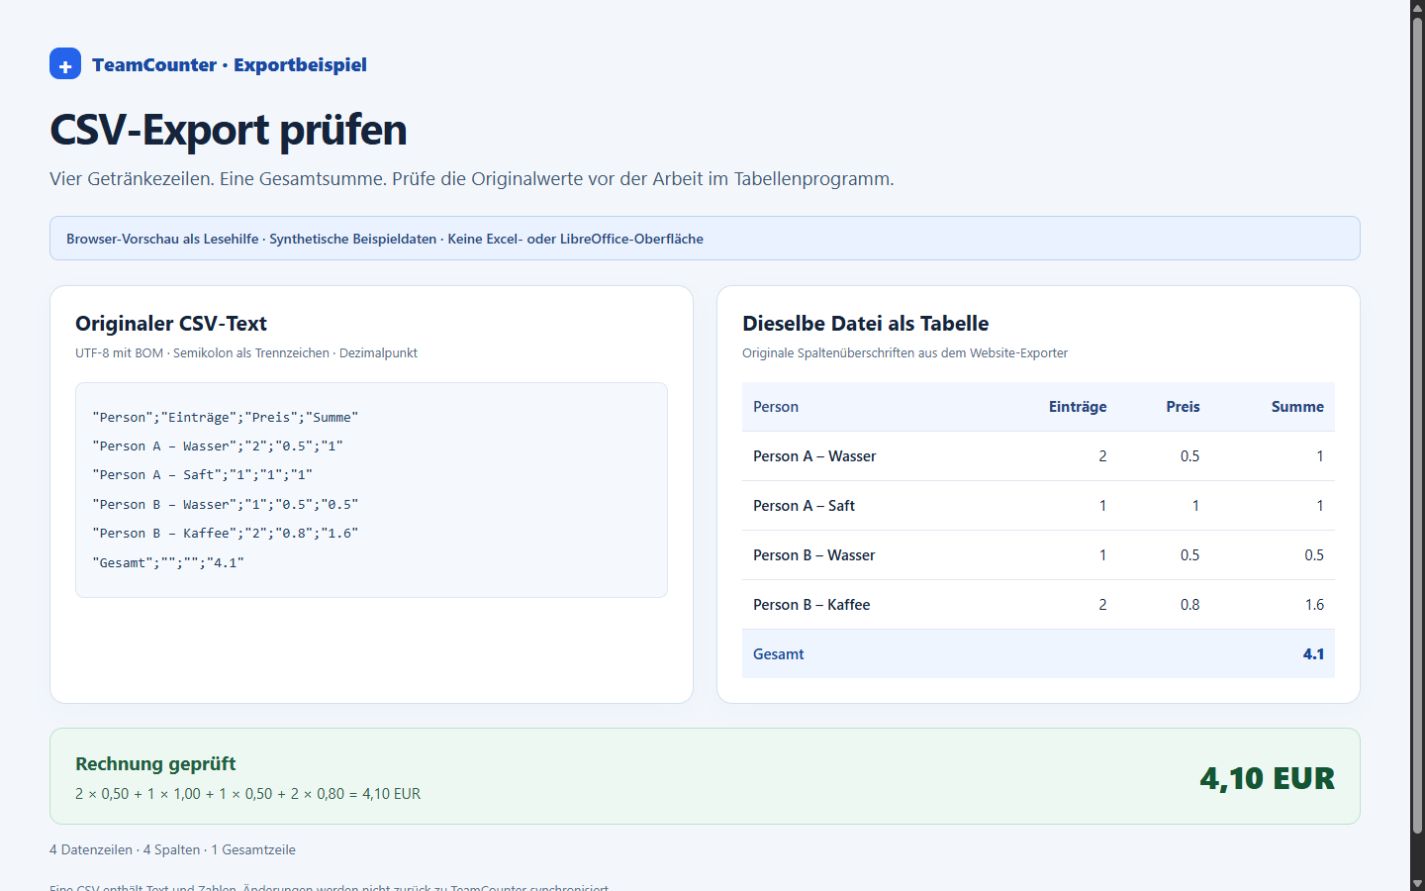1425x891 pixels.
Task: Click the CSV-Export prüfen heading
Action: (228, 130)
